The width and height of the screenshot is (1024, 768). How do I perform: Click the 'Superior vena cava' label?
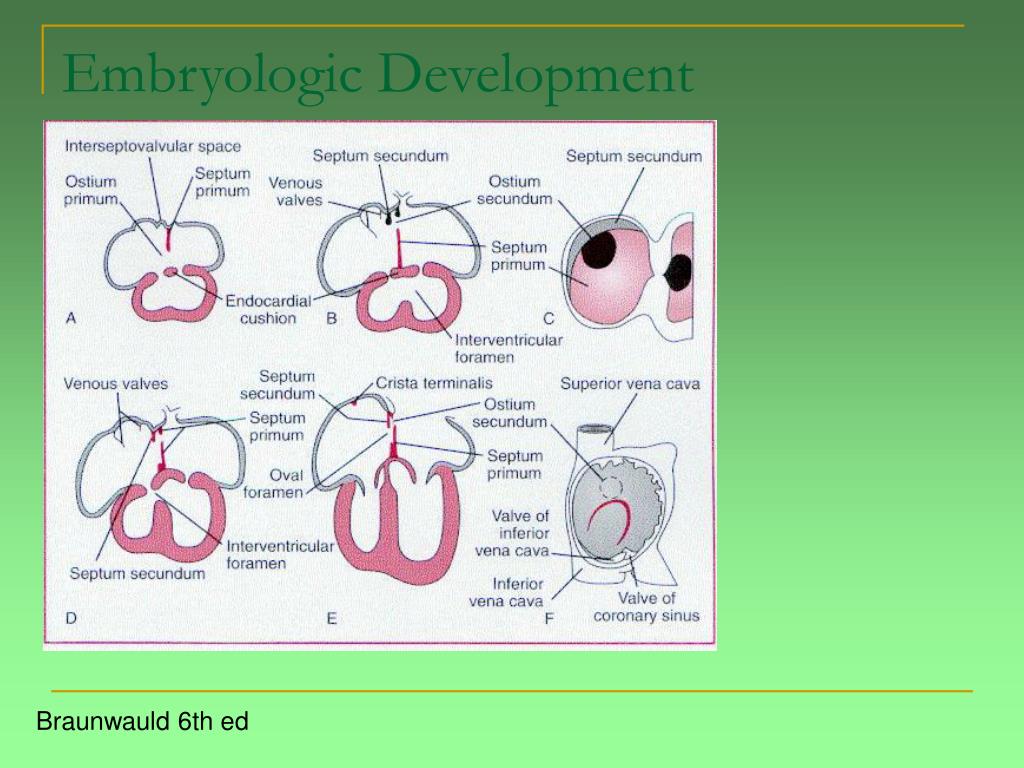(630, 384)
